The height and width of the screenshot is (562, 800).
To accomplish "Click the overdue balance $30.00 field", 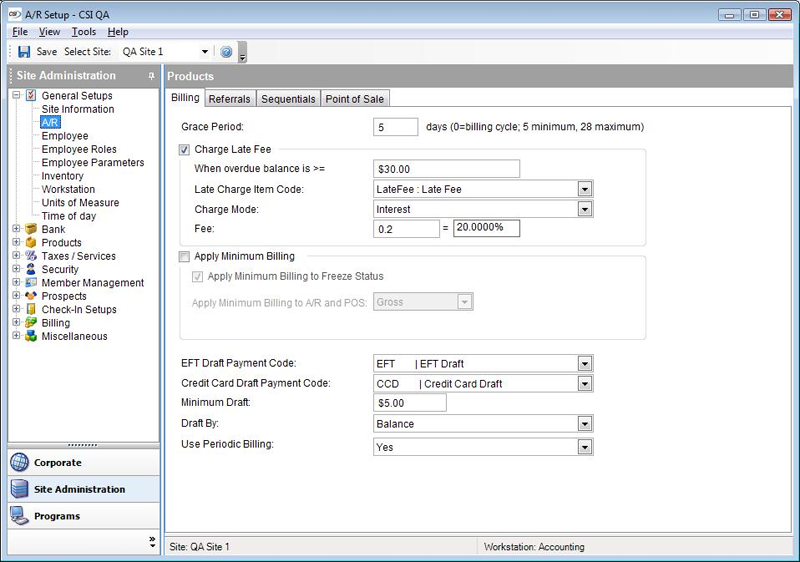I will (446, 169).
